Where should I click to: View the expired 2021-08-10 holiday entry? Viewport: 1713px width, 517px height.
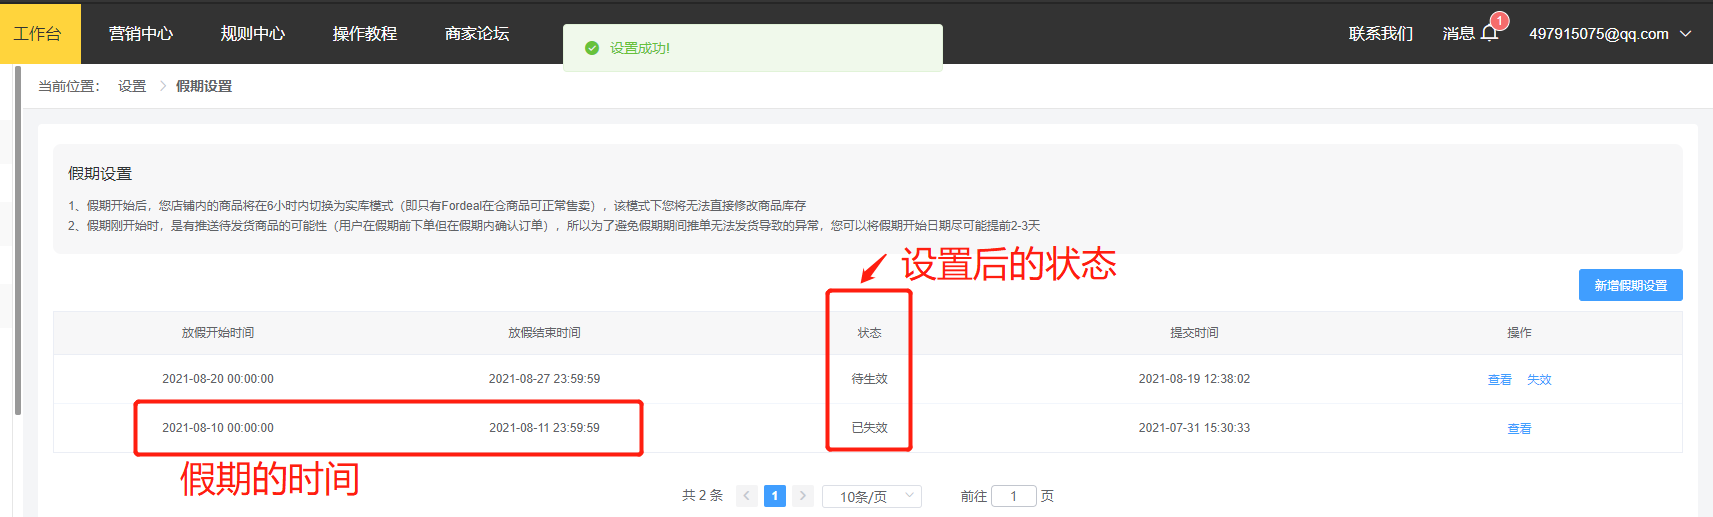click(1519, 429)
